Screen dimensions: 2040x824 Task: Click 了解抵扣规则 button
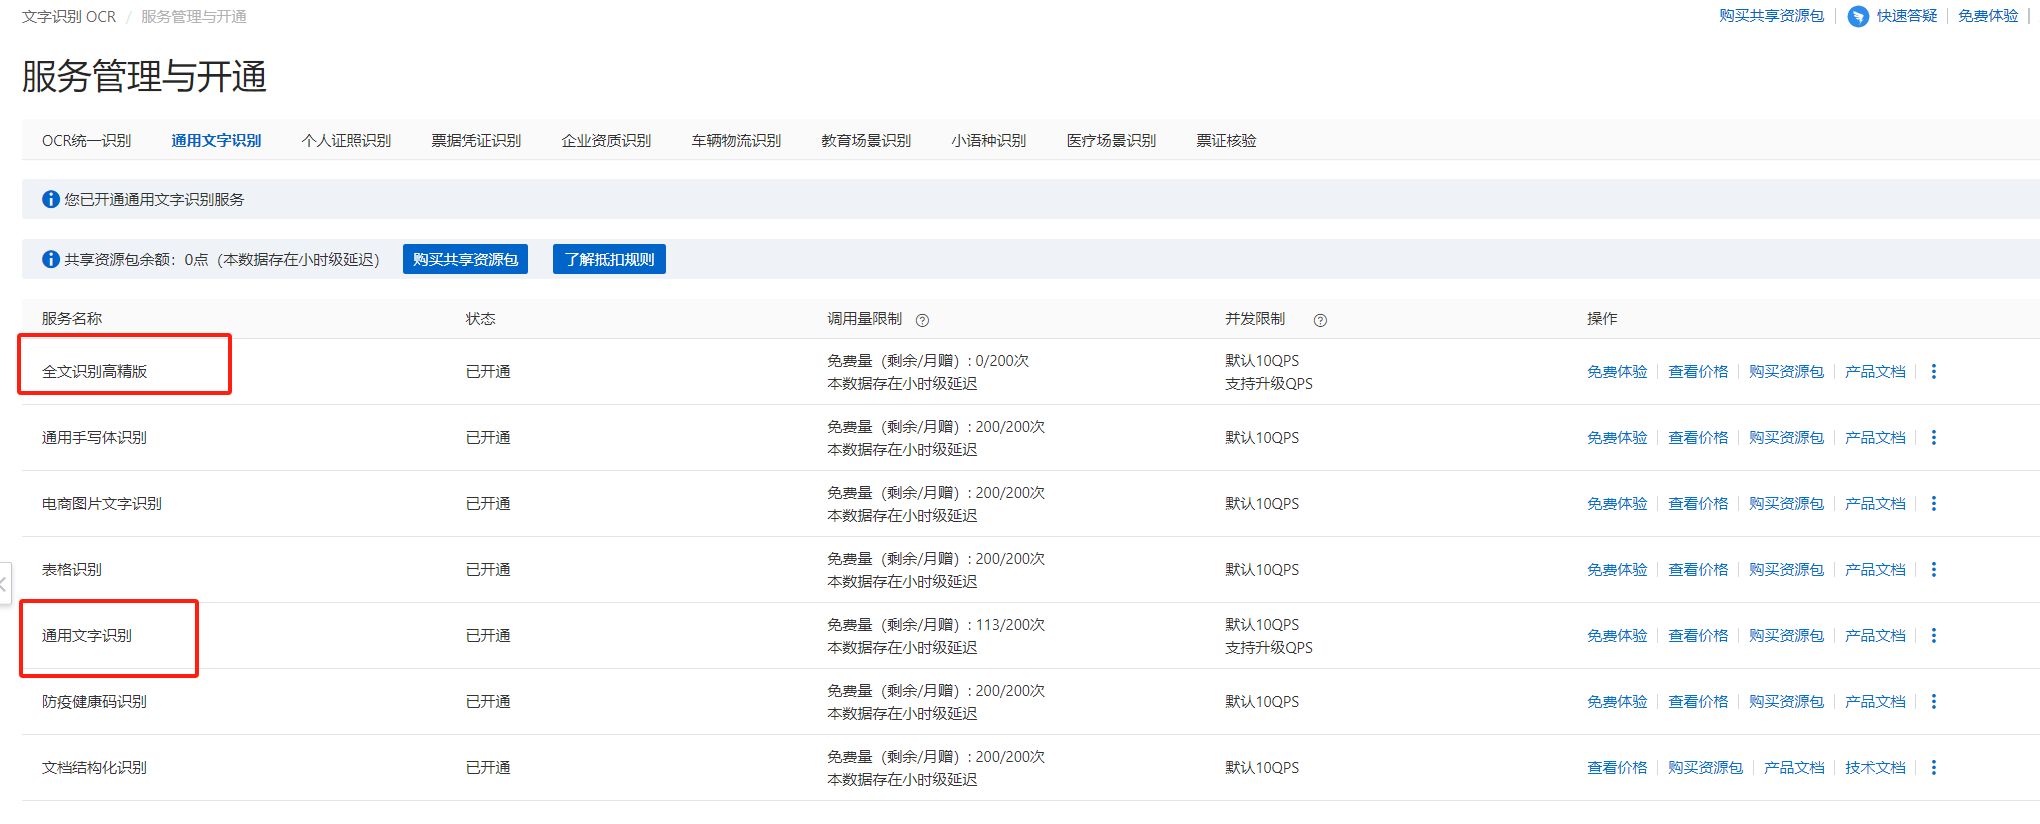point(609,259)
